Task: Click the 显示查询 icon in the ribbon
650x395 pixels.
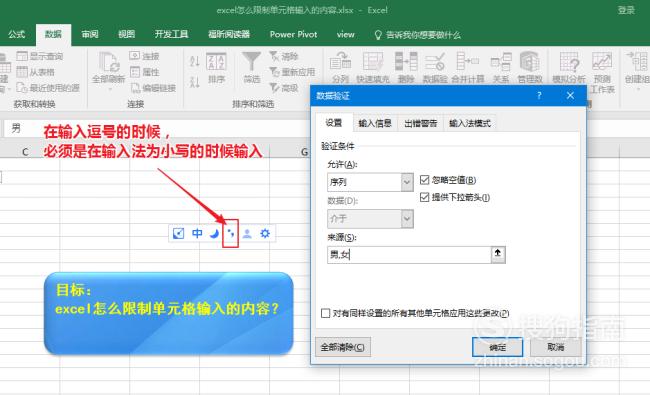Action: (x=22, y=56)
